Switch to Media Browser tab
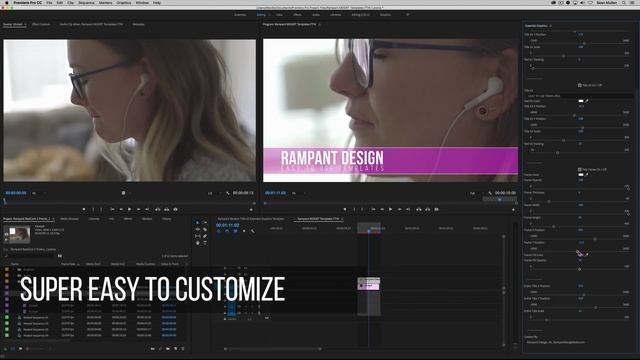Screen dimensions: 640x360 point(69,219)
